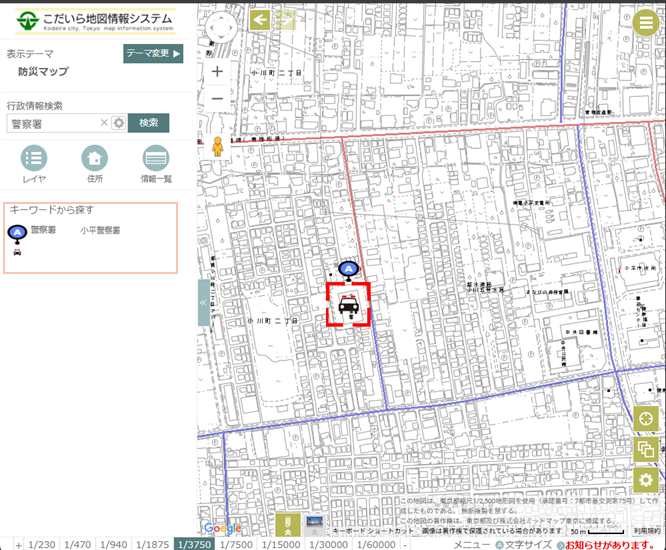Select map scale 1/30000

tap(328, 544)
